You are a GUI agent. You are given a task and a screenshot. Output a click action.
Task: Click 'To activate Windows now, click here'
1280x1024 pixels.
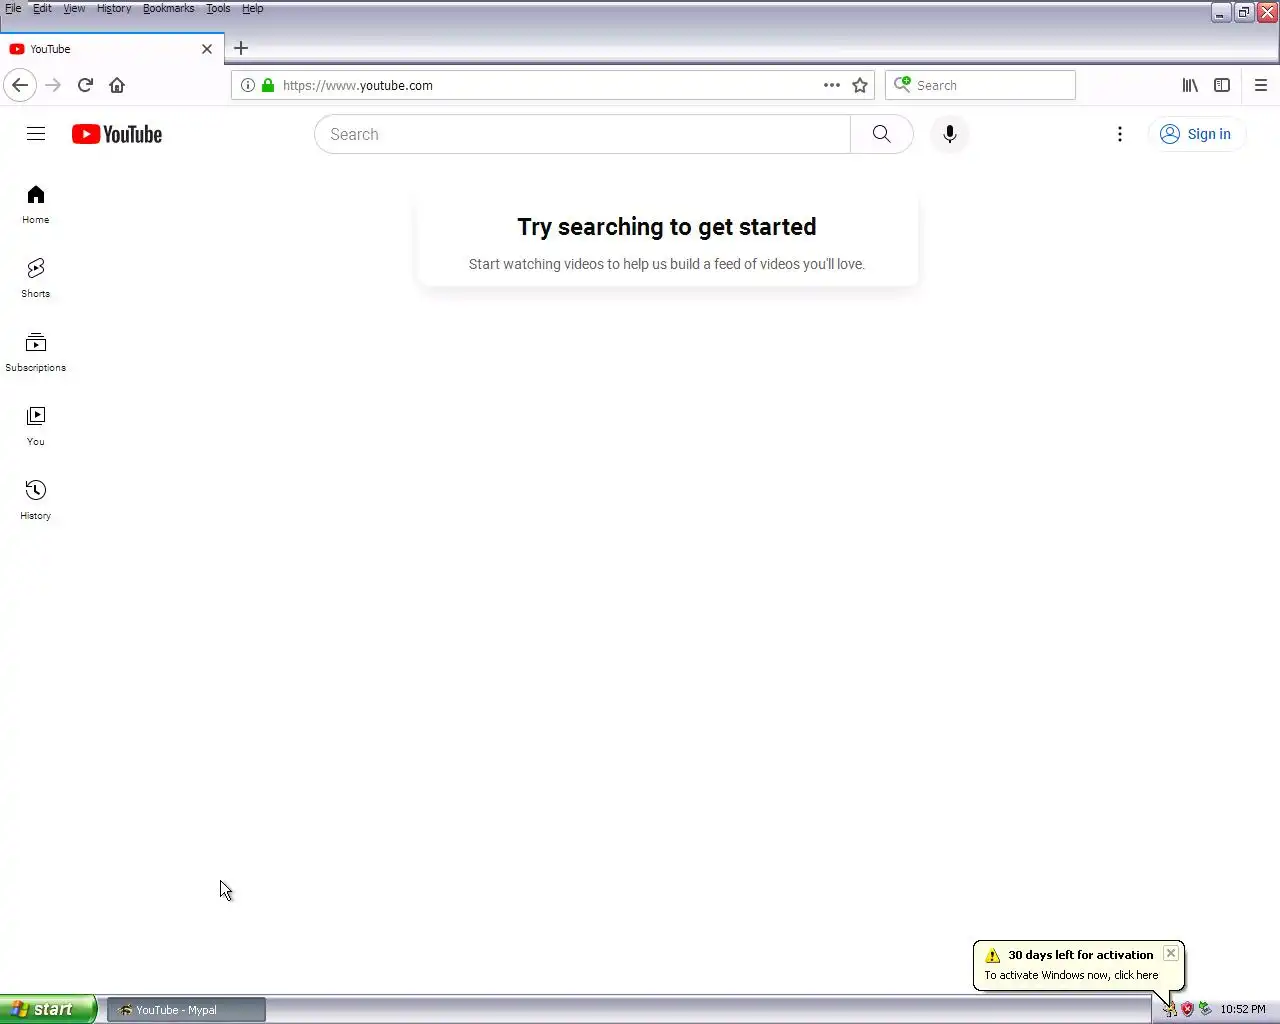pos(1071,975)
